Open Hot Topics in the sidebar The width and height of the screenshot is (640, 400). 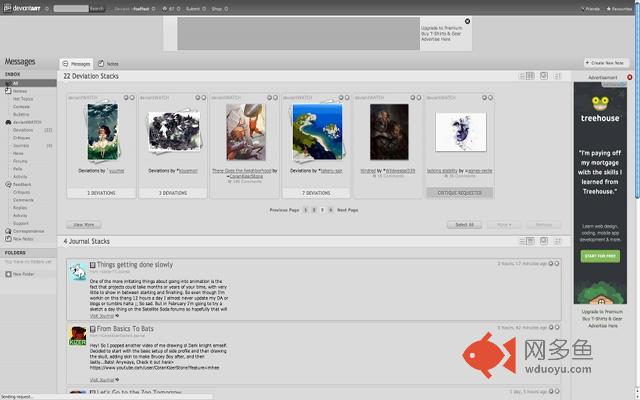pyautogui.click(x=23, y=99)
